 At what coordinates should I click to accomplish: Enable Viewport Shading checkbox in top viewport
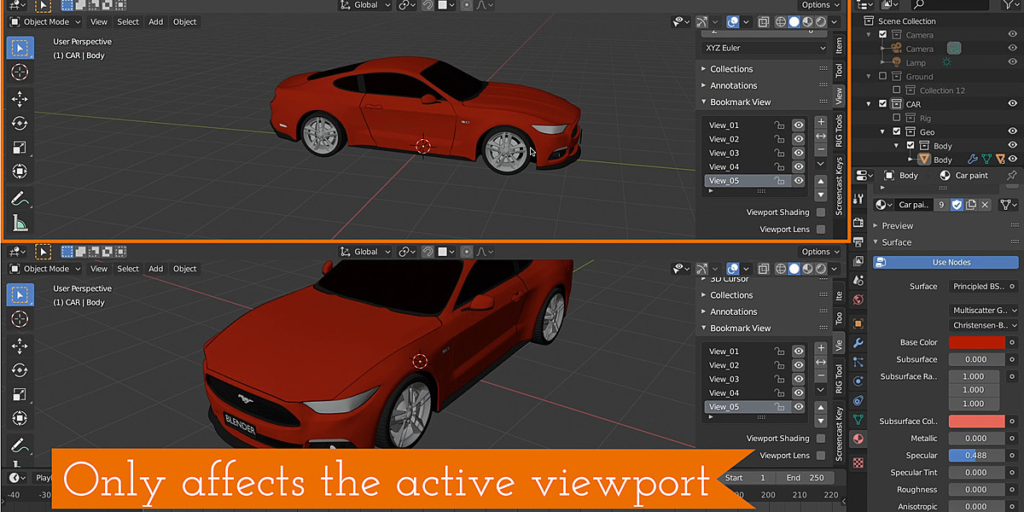coord(820,212)
